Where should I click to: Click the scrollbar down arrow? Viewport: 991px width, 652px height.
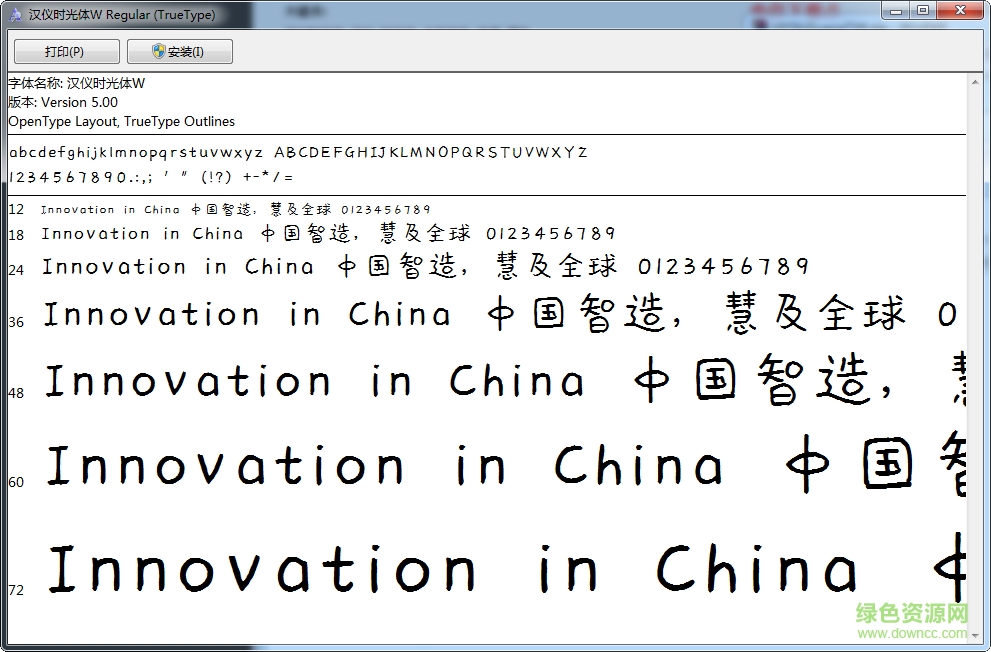click(974, 636)
